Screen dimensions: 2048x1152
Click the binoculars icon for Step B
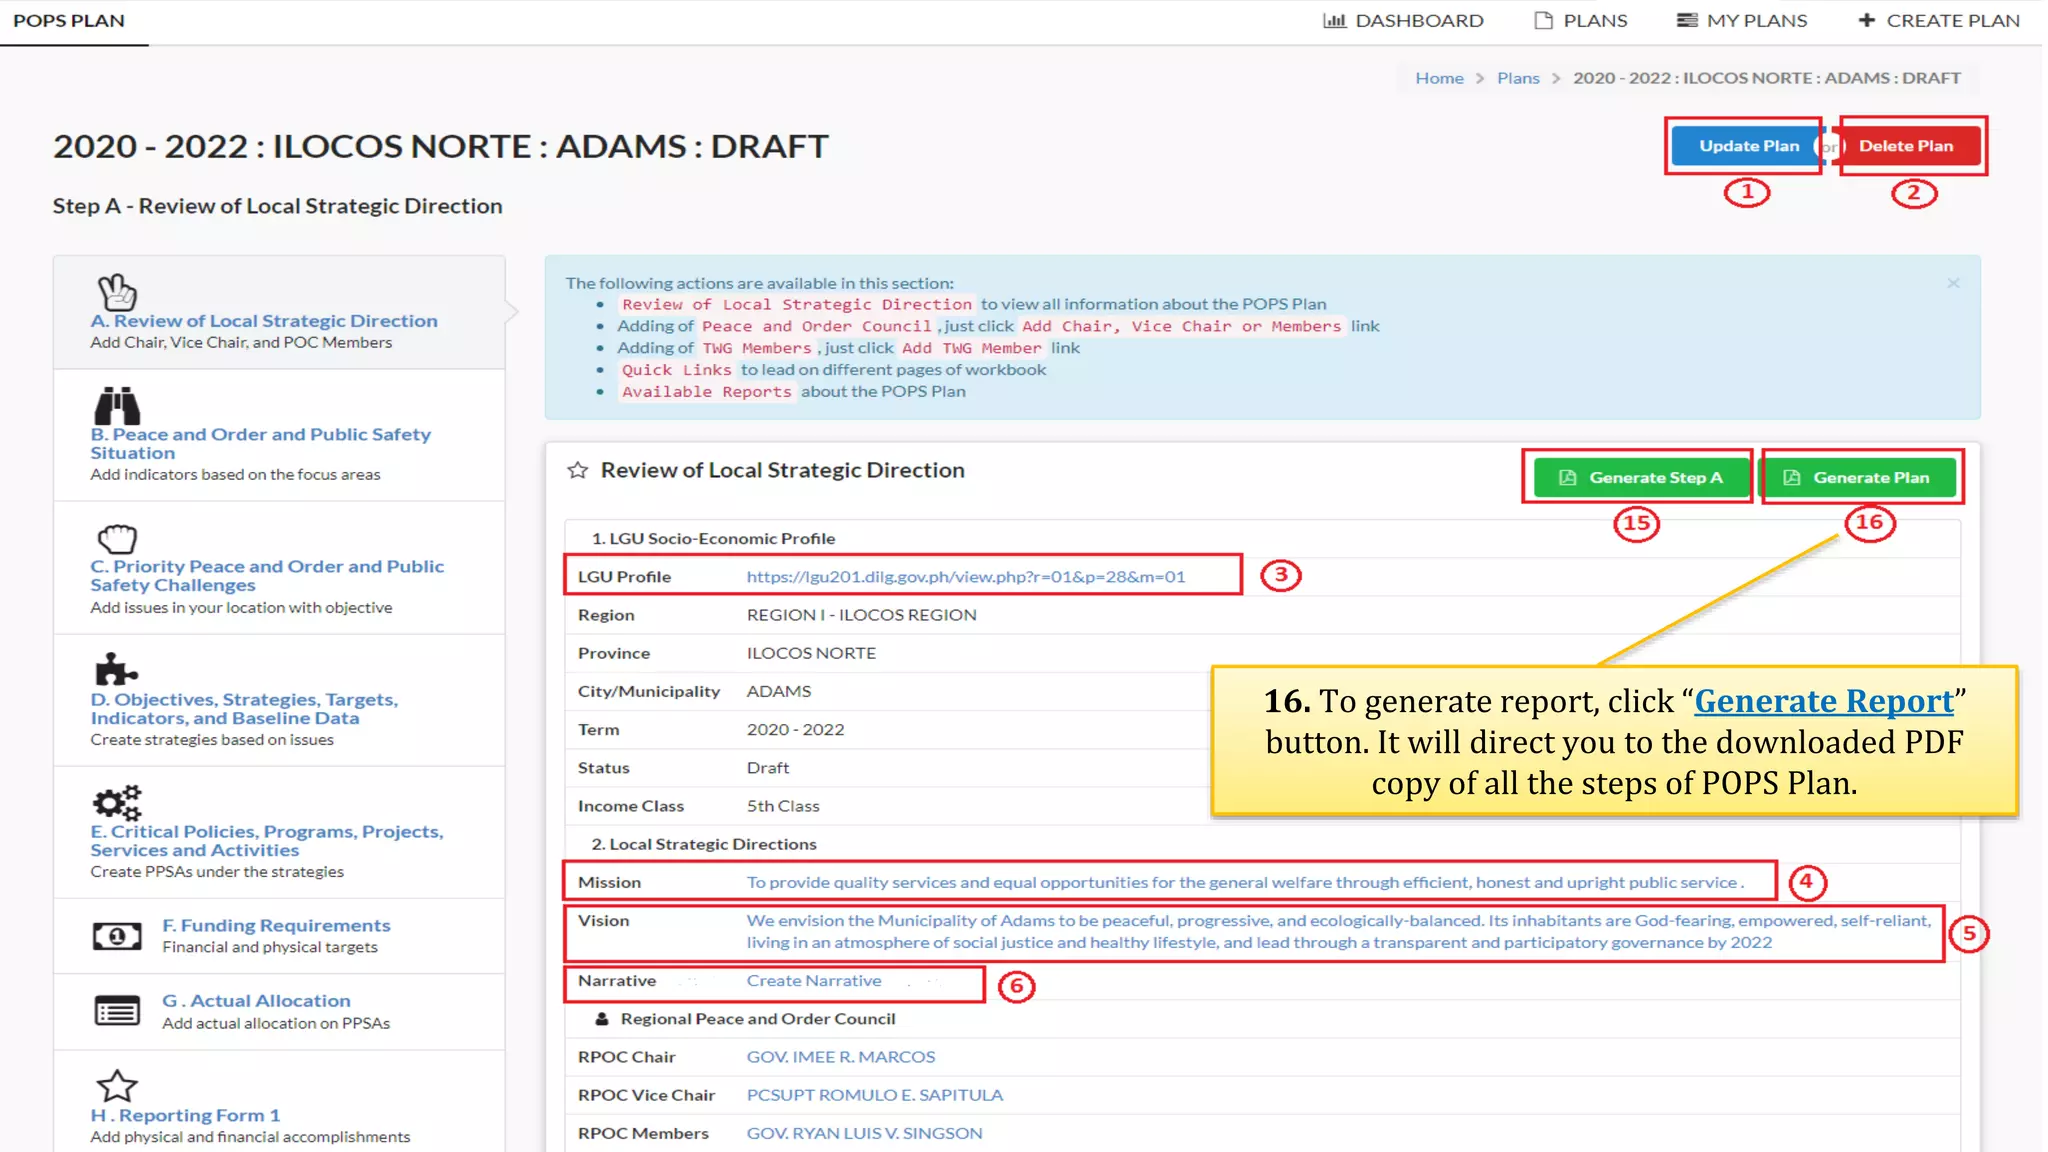(117, 406)
